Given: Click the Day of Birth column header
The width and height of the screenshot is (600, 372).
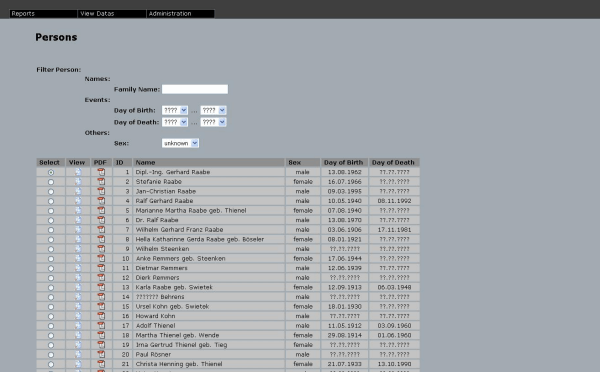Looking at the screenshot, I should click(x=344, y=162).
